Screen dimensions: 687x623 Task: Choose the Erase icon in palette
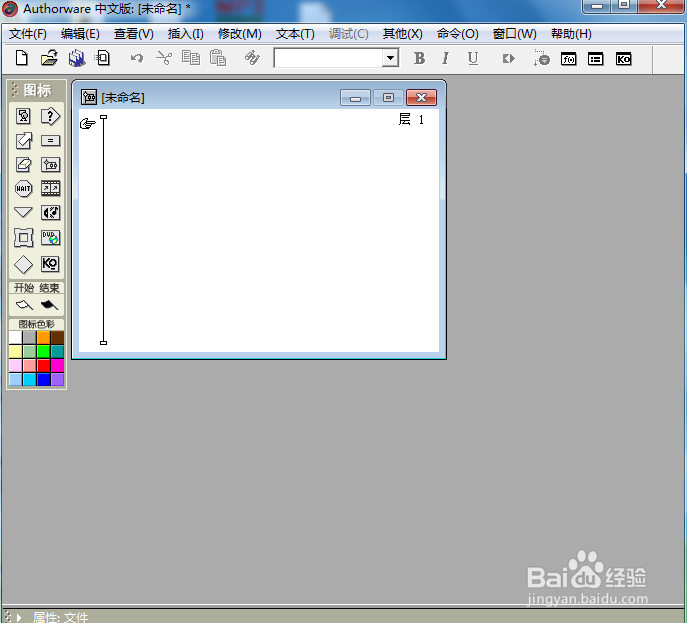point(23,165)
